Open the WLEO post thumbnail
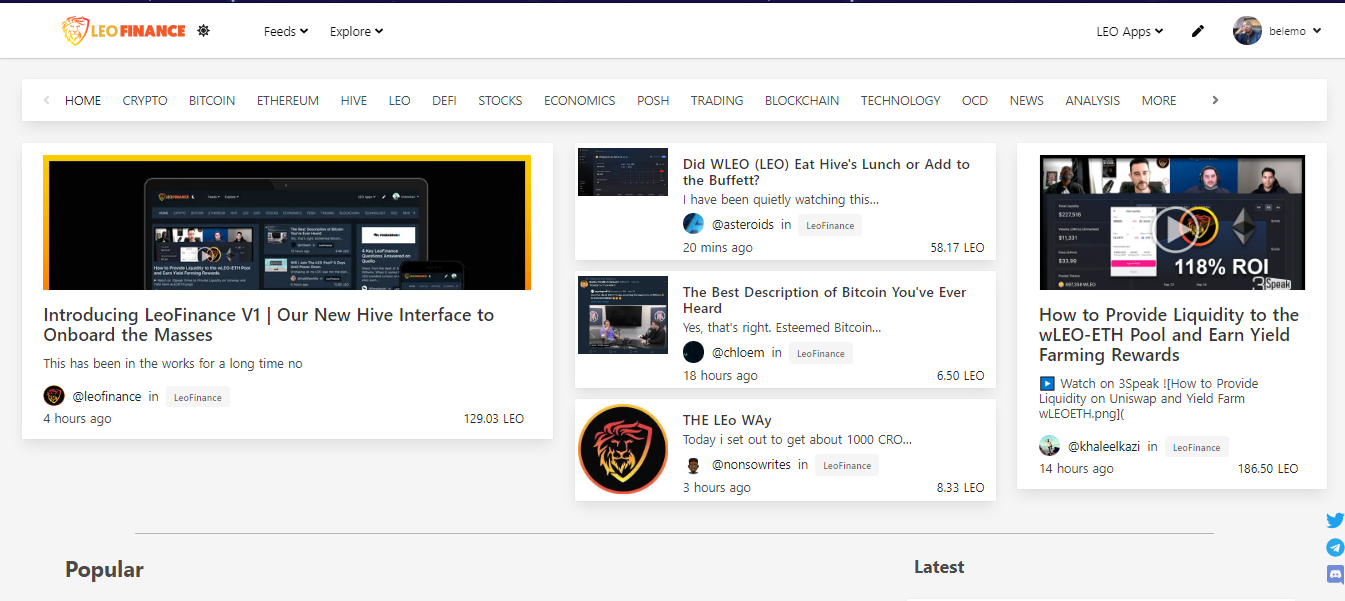The width and height of the screenshot is (1345, 601). click(x=623, y=172)
